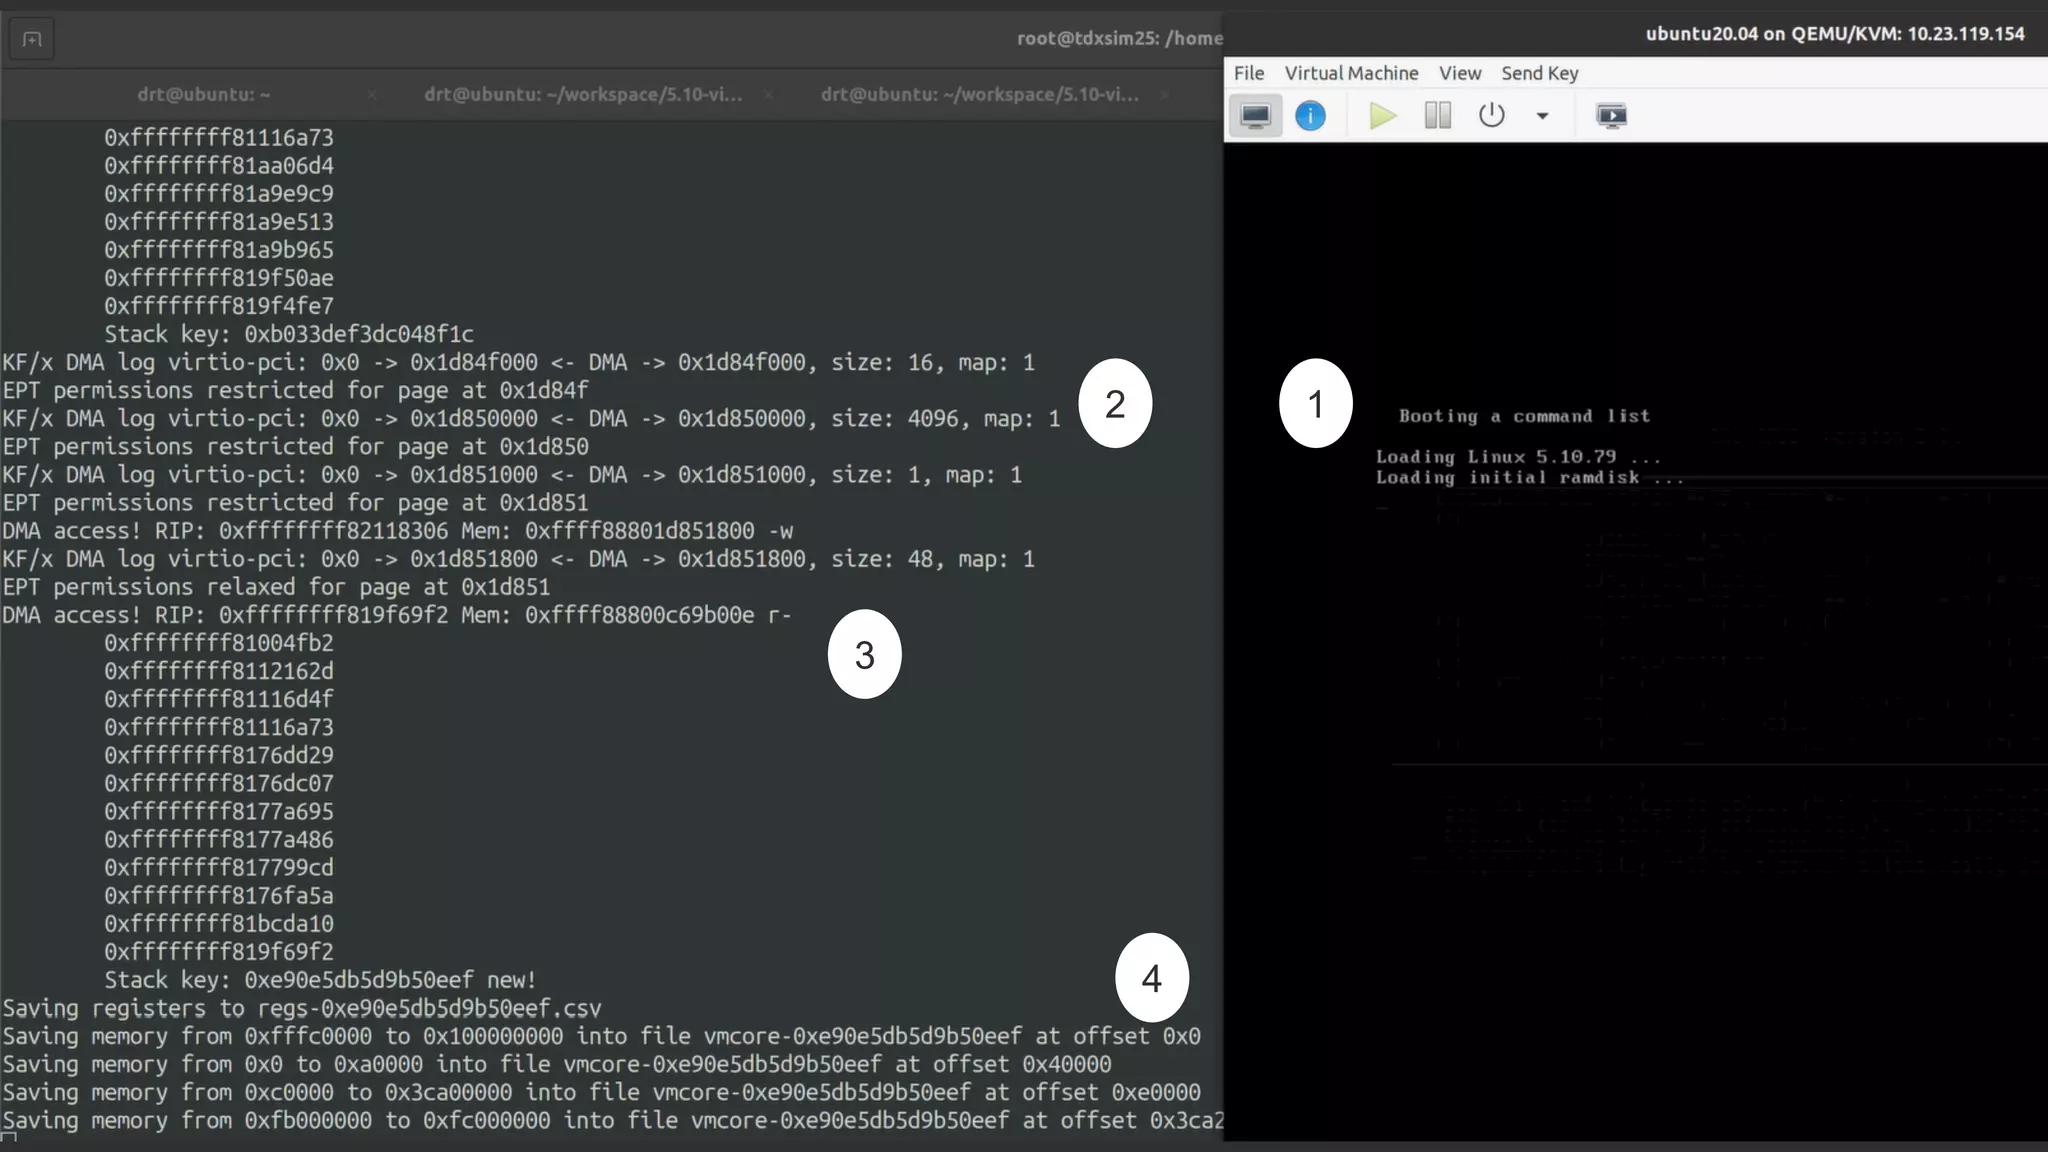Switch VM viewer to fullscreen
The height and width of the screenshot is (1152, 2048).
click(1611, 116)
